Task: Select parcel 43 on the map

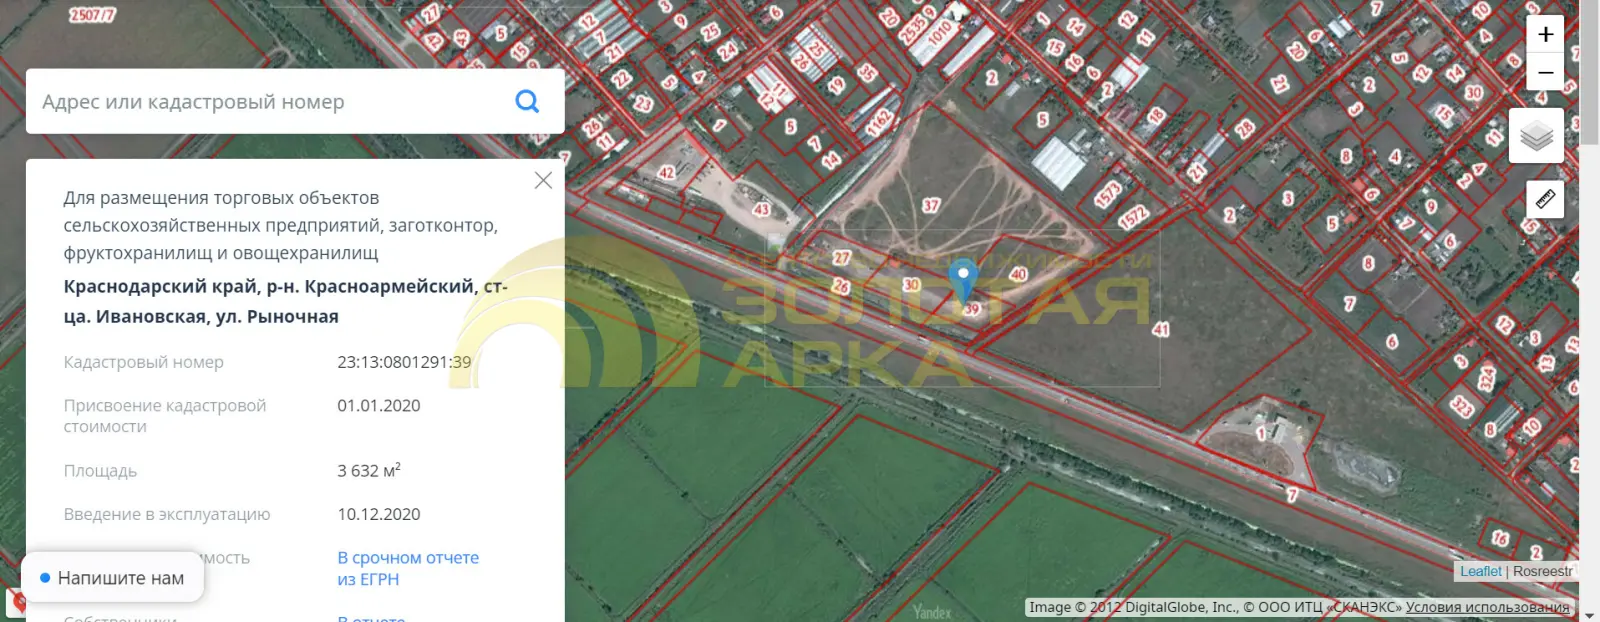Action: pyautogui.click(x=762, y=209)
